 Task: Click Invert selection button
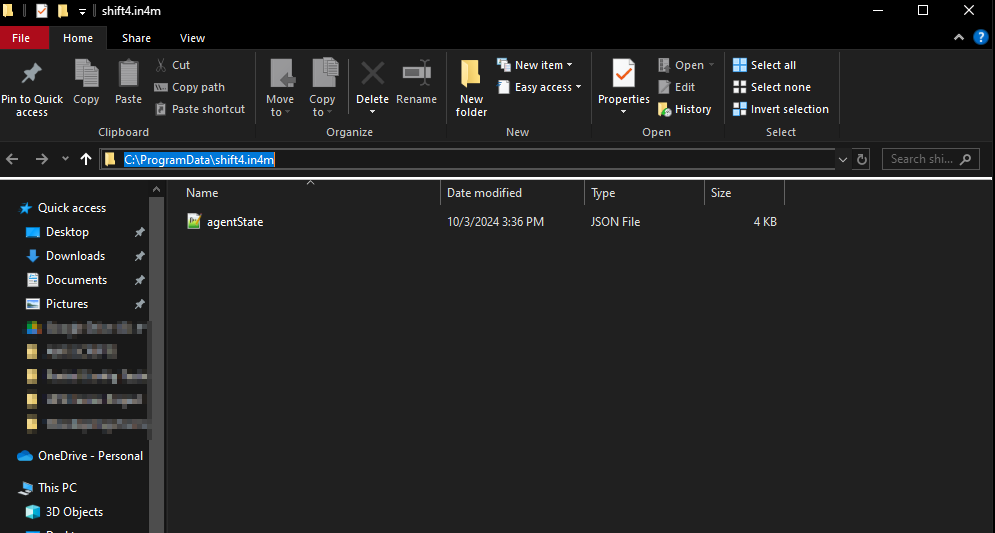(780, 109)
